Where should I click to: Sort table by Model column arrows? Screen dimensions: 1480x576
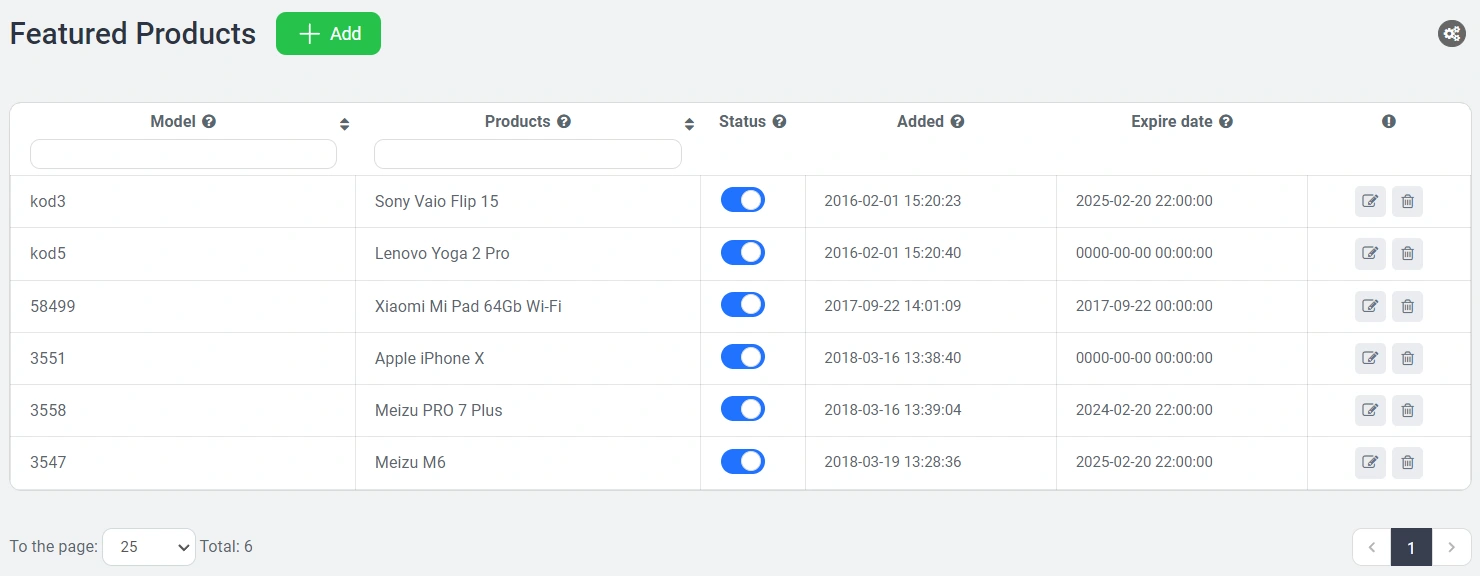[344, 124]
